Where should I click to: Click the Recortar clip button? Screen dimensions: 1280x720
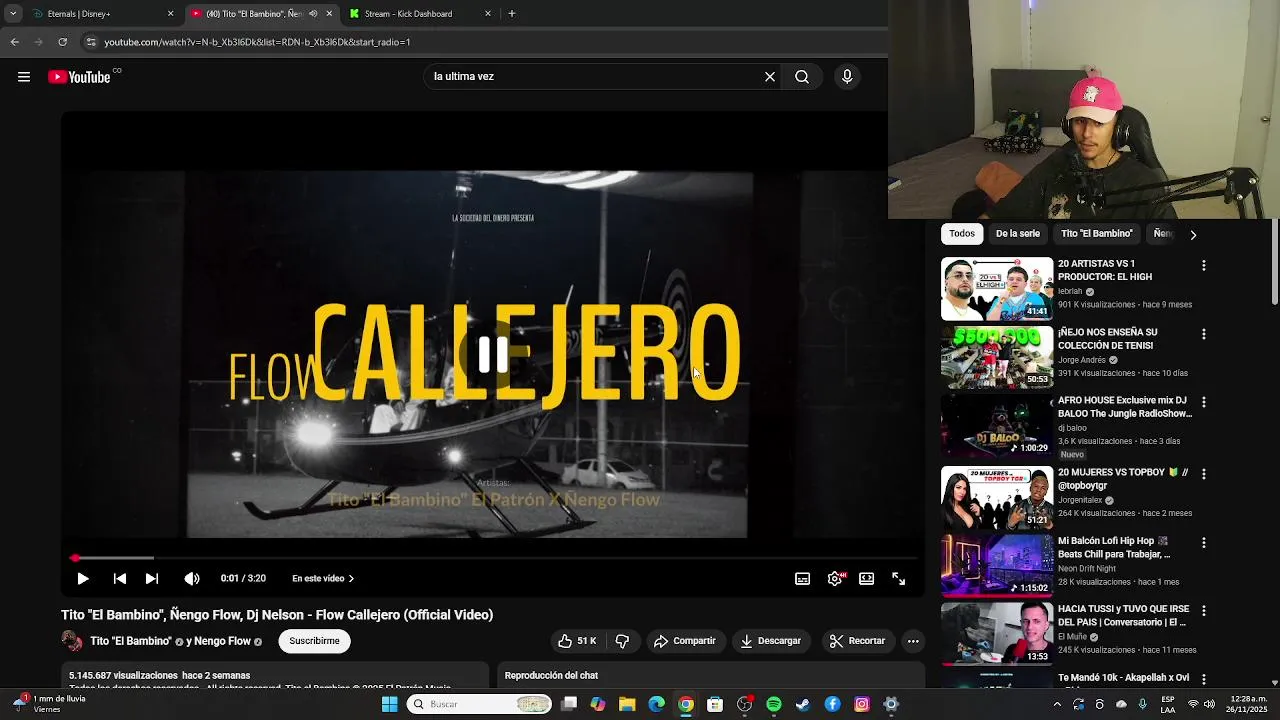(857, 641)
